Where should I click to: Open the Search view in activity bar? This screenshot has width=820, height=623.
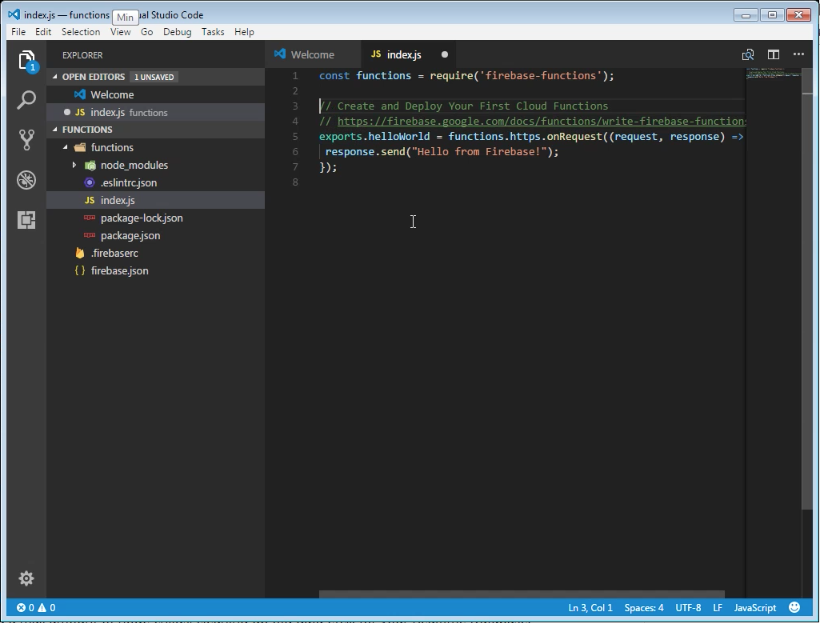(26, 100)
